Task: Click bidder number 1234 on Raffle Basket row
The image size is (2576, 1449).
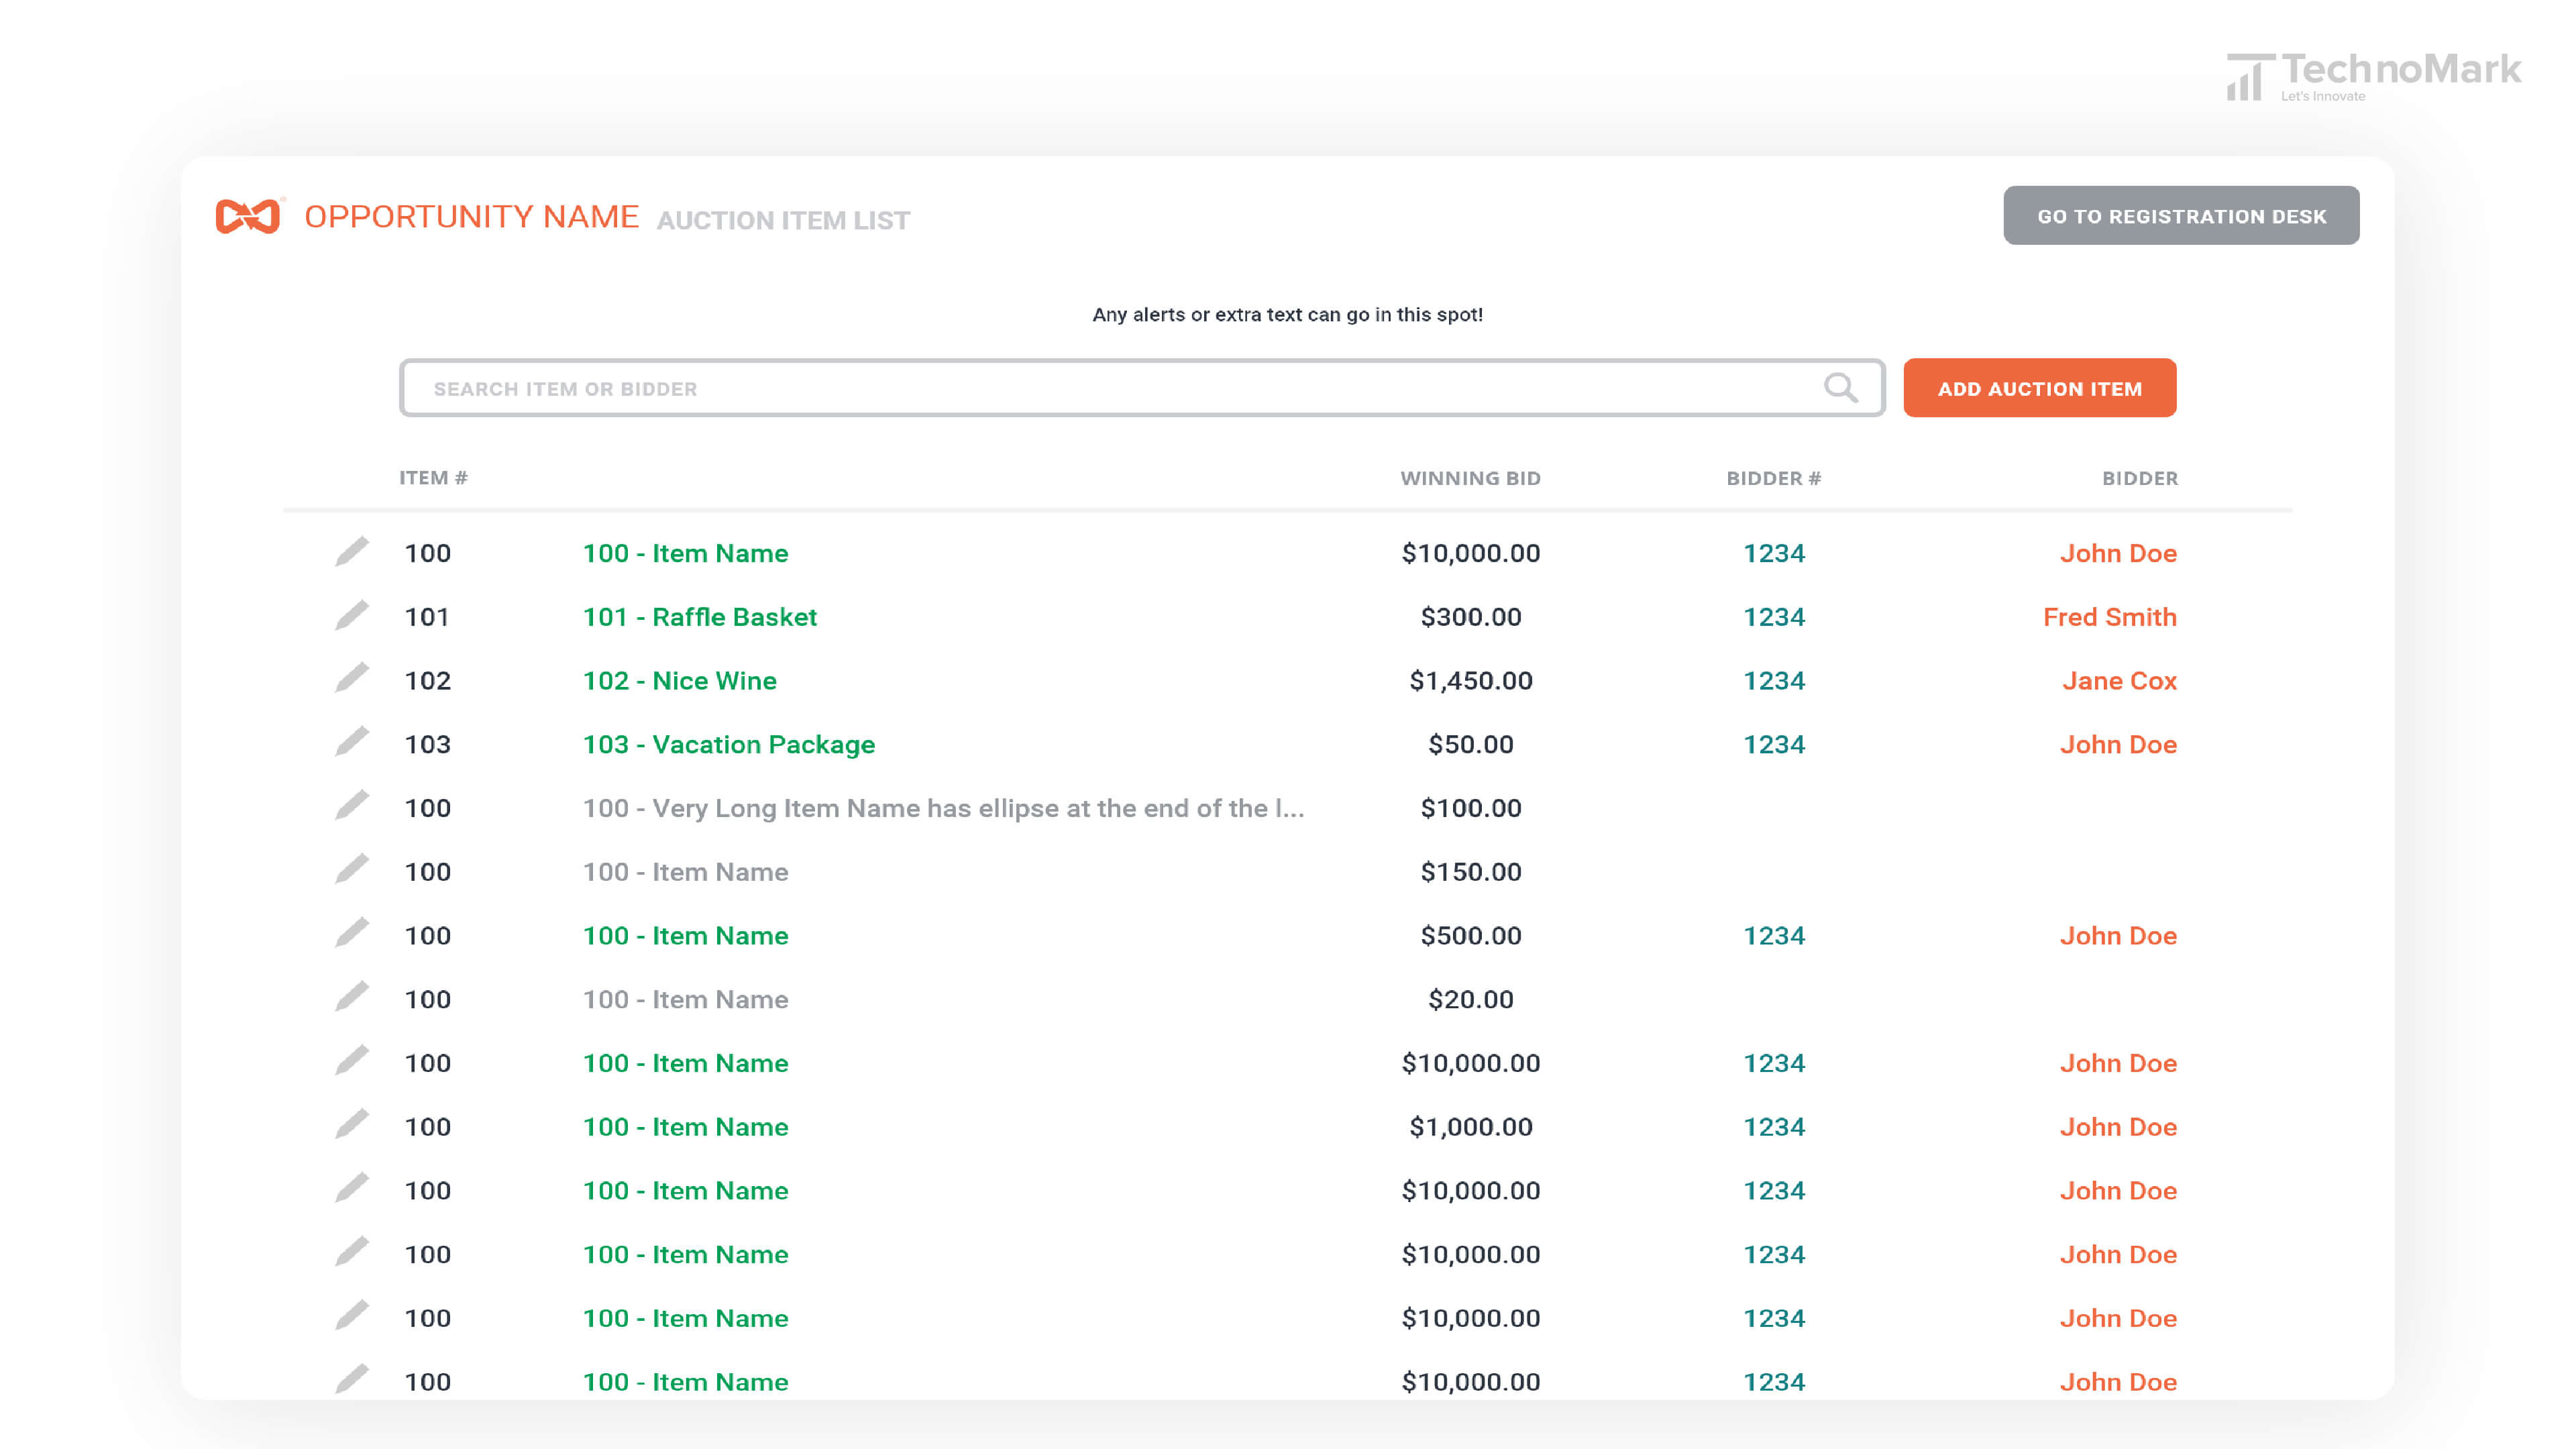Action: click(1774, 617)
